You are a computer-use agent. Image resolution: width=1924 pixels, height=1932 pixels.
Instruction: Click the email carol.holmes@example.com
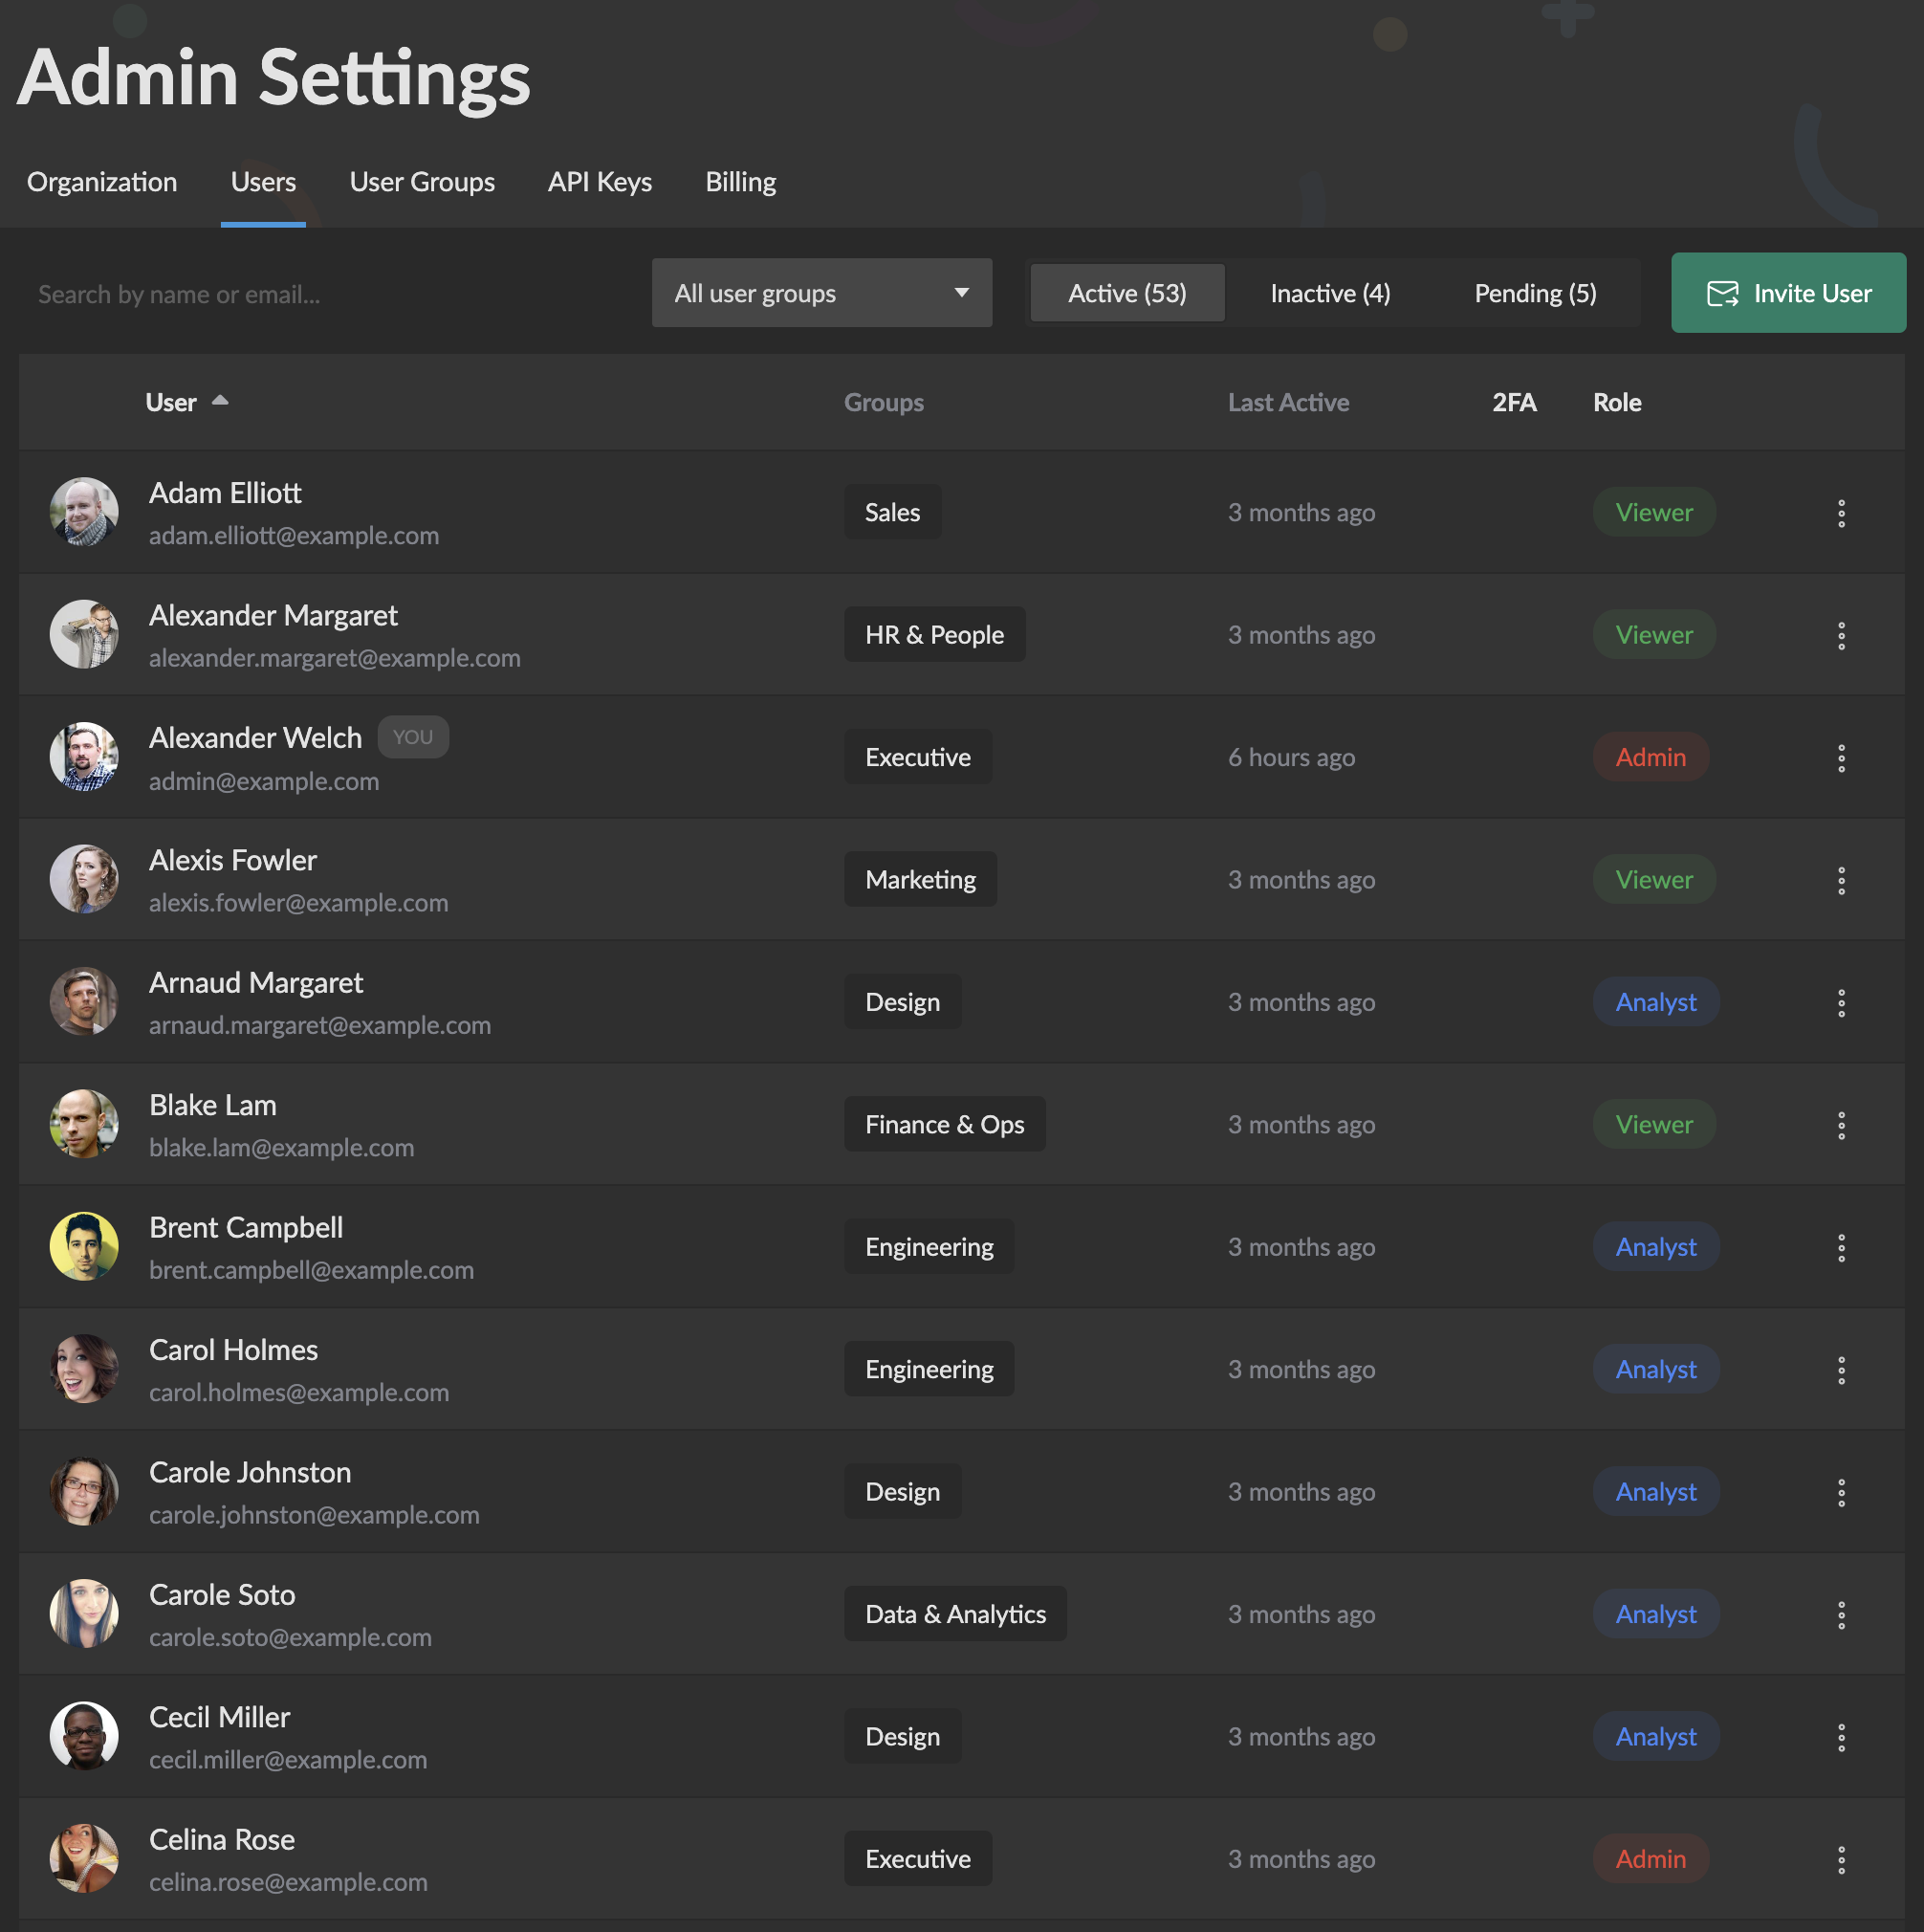(299, 1392)
